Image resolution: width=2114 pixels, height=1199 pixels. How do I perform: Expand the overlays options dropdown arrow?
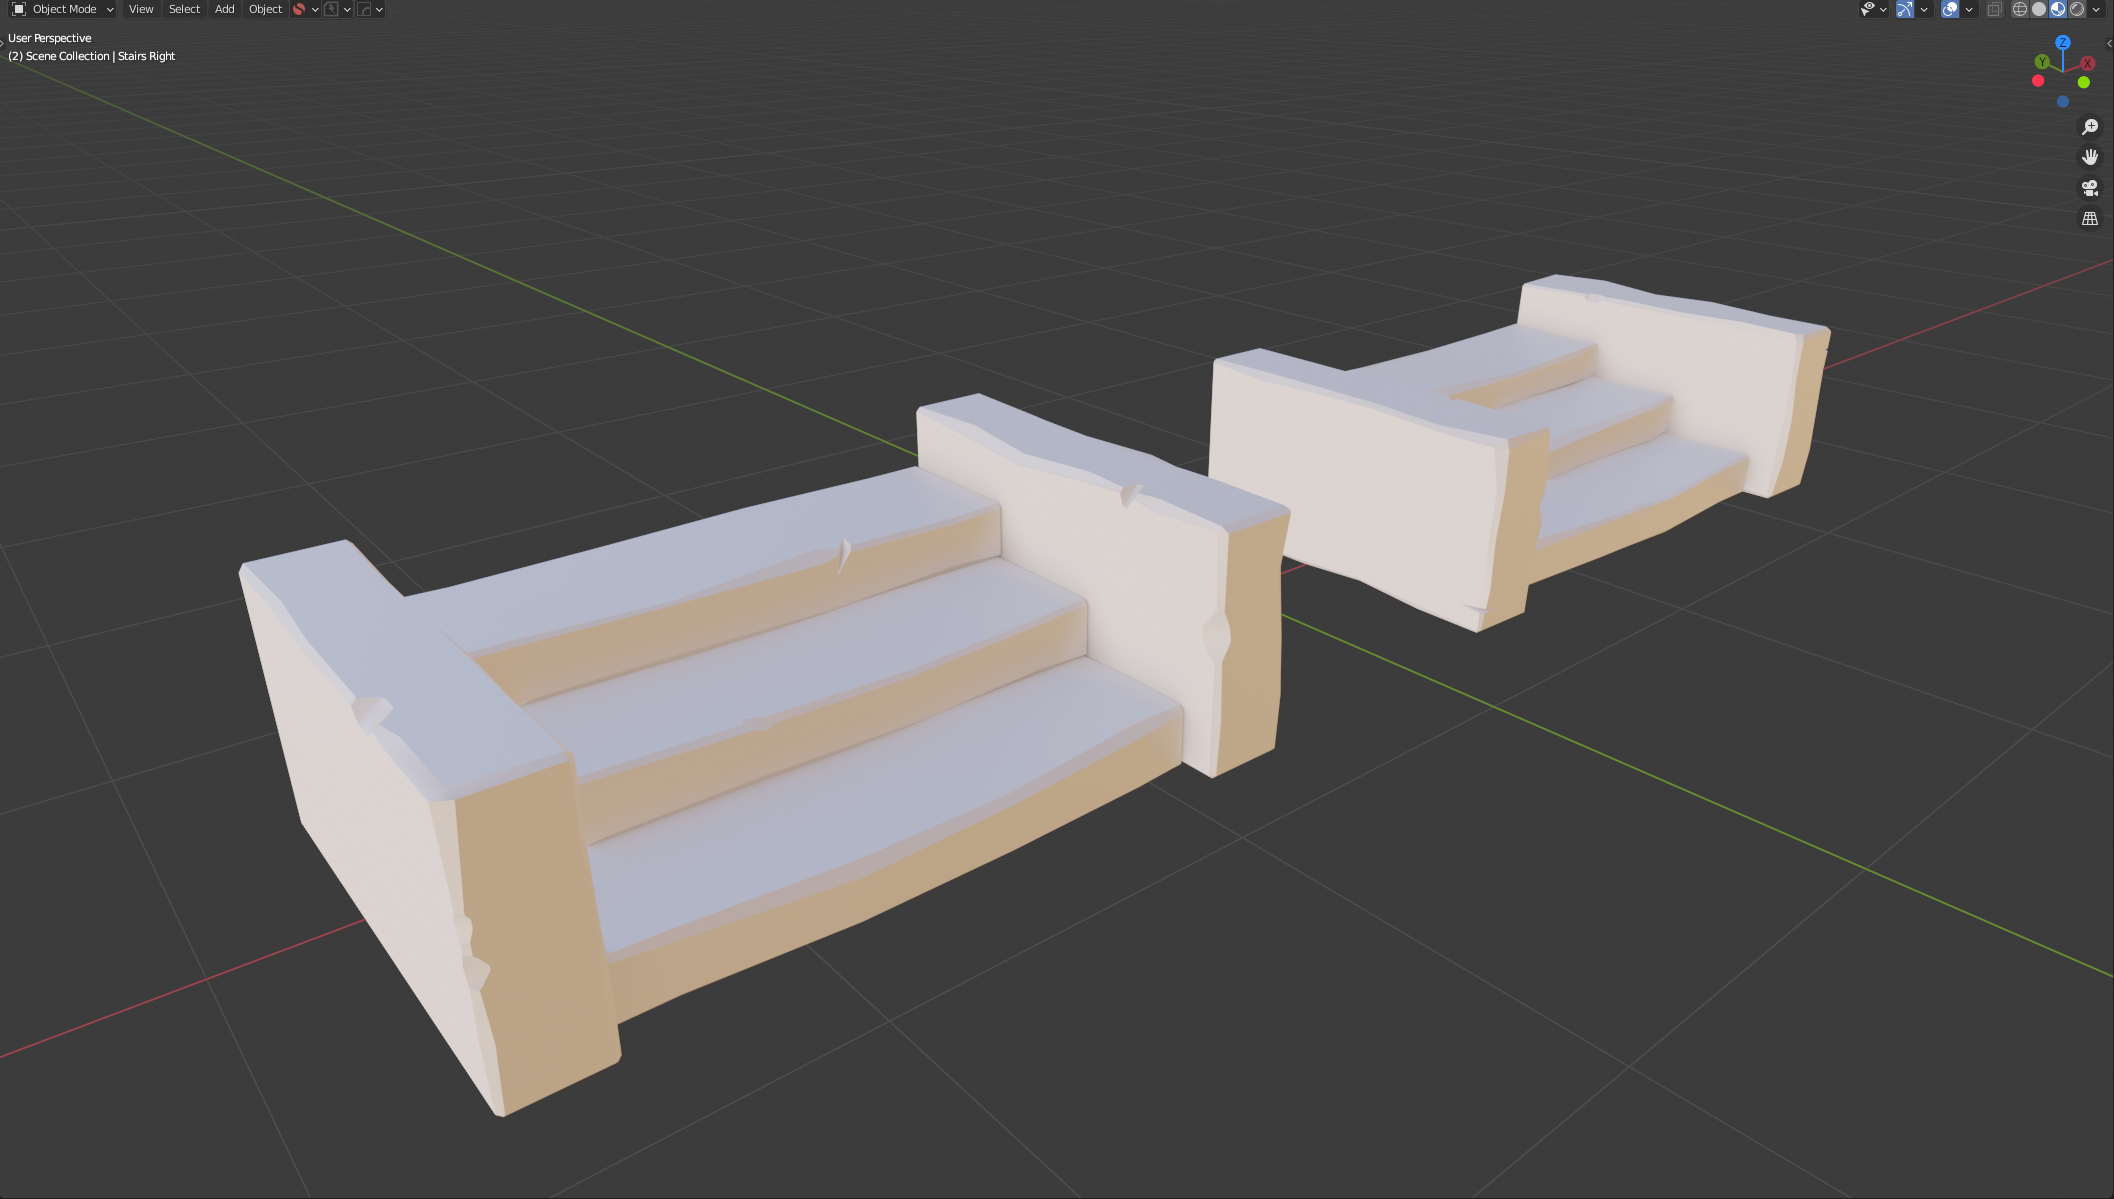(x=1968, y=9)
